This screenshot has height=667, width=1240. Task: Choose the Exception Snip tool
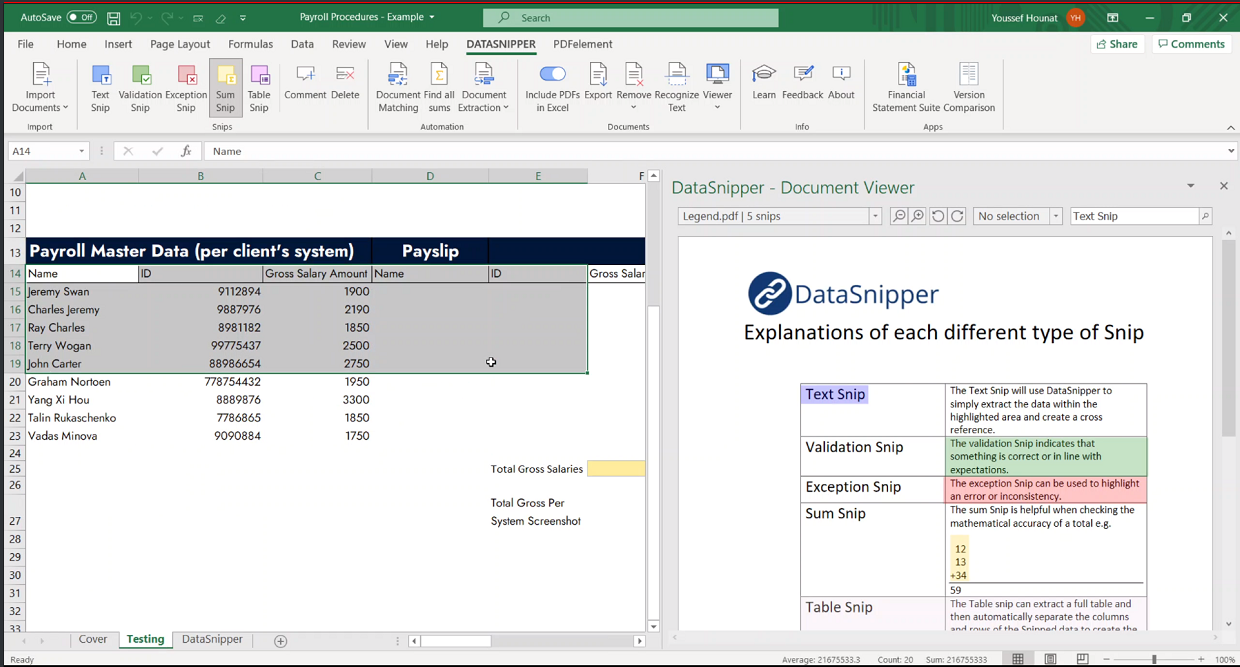pos(186,88)
